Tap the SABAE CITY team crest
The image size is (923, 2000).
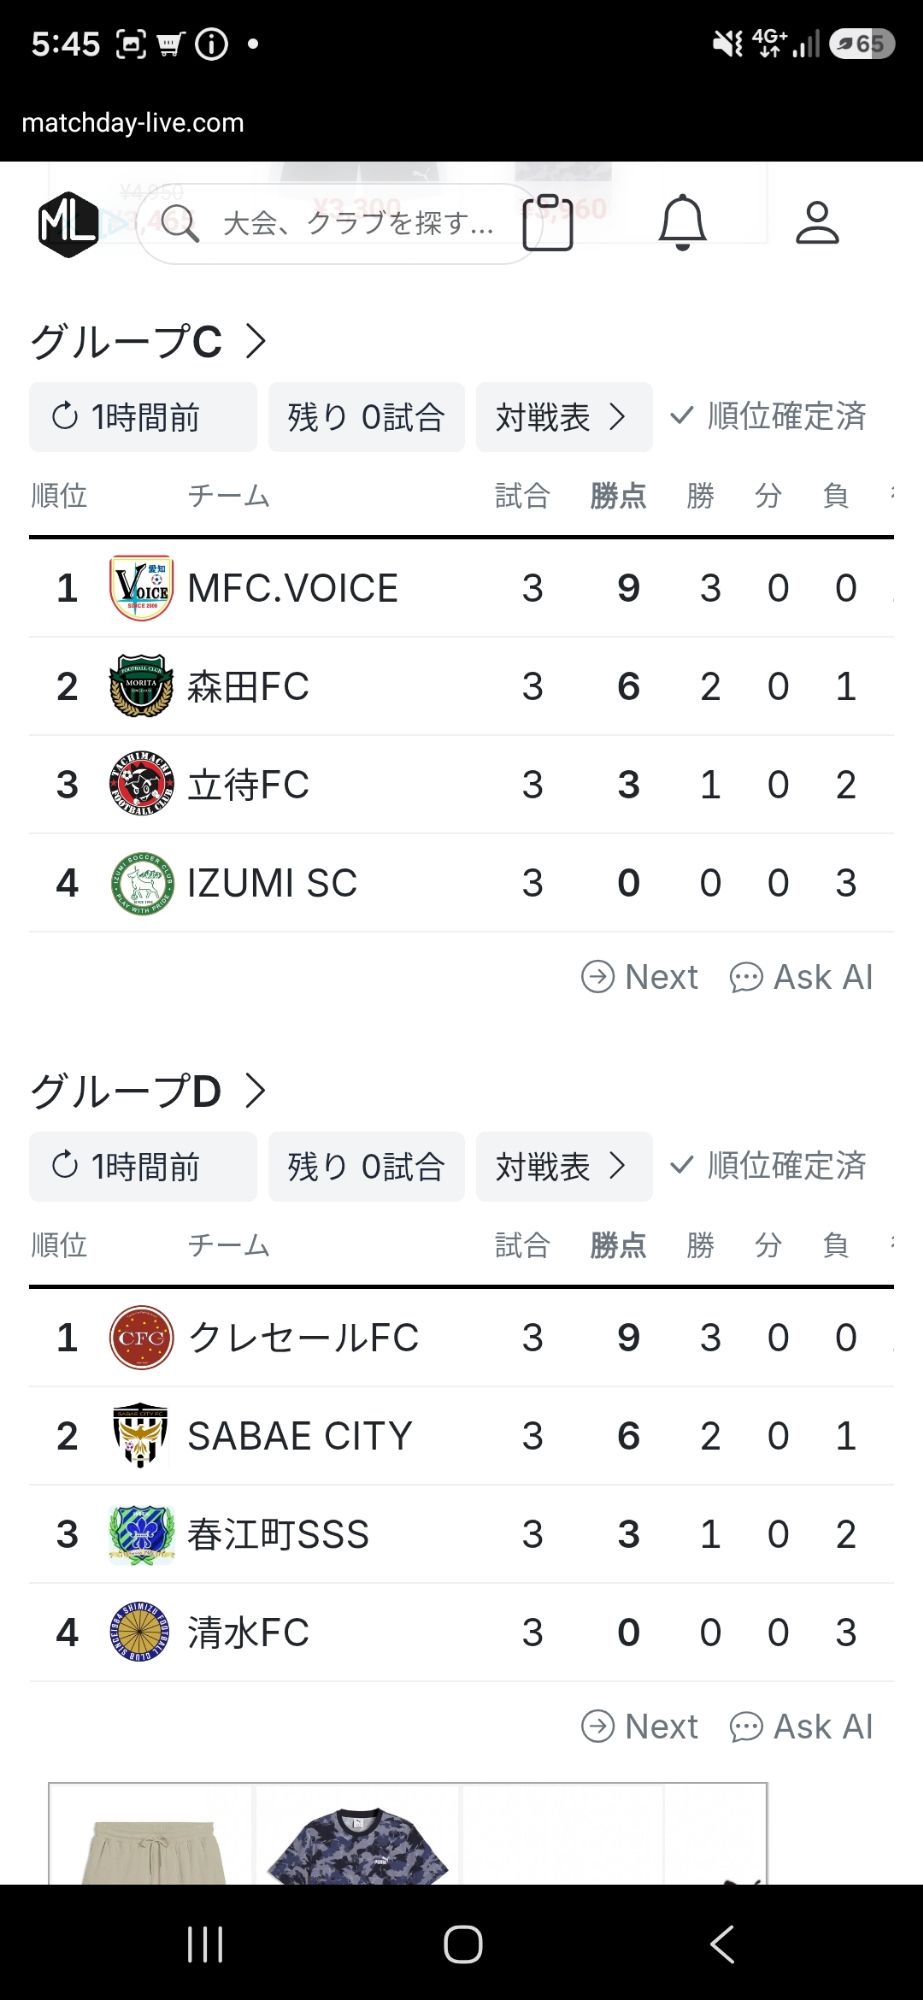point(141,1435)
